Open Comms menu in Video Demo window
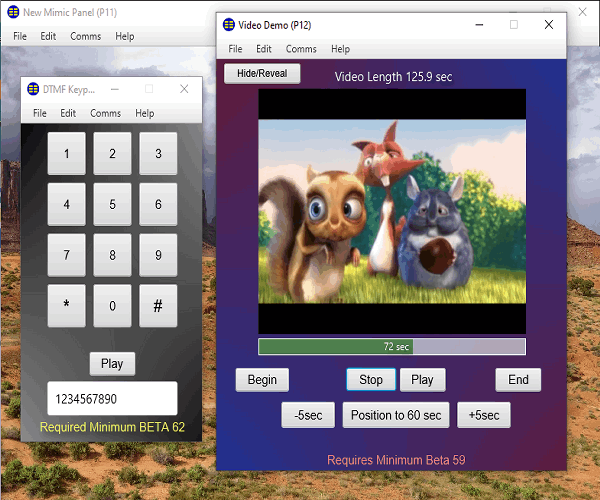600x500 pixels. 301,49
